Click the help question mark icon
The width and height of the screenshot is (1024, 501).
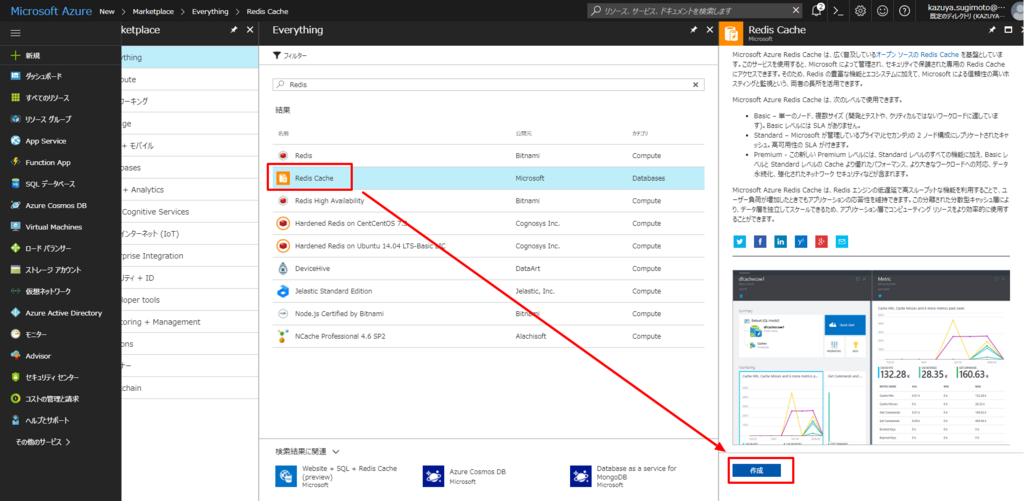[904, 11]
